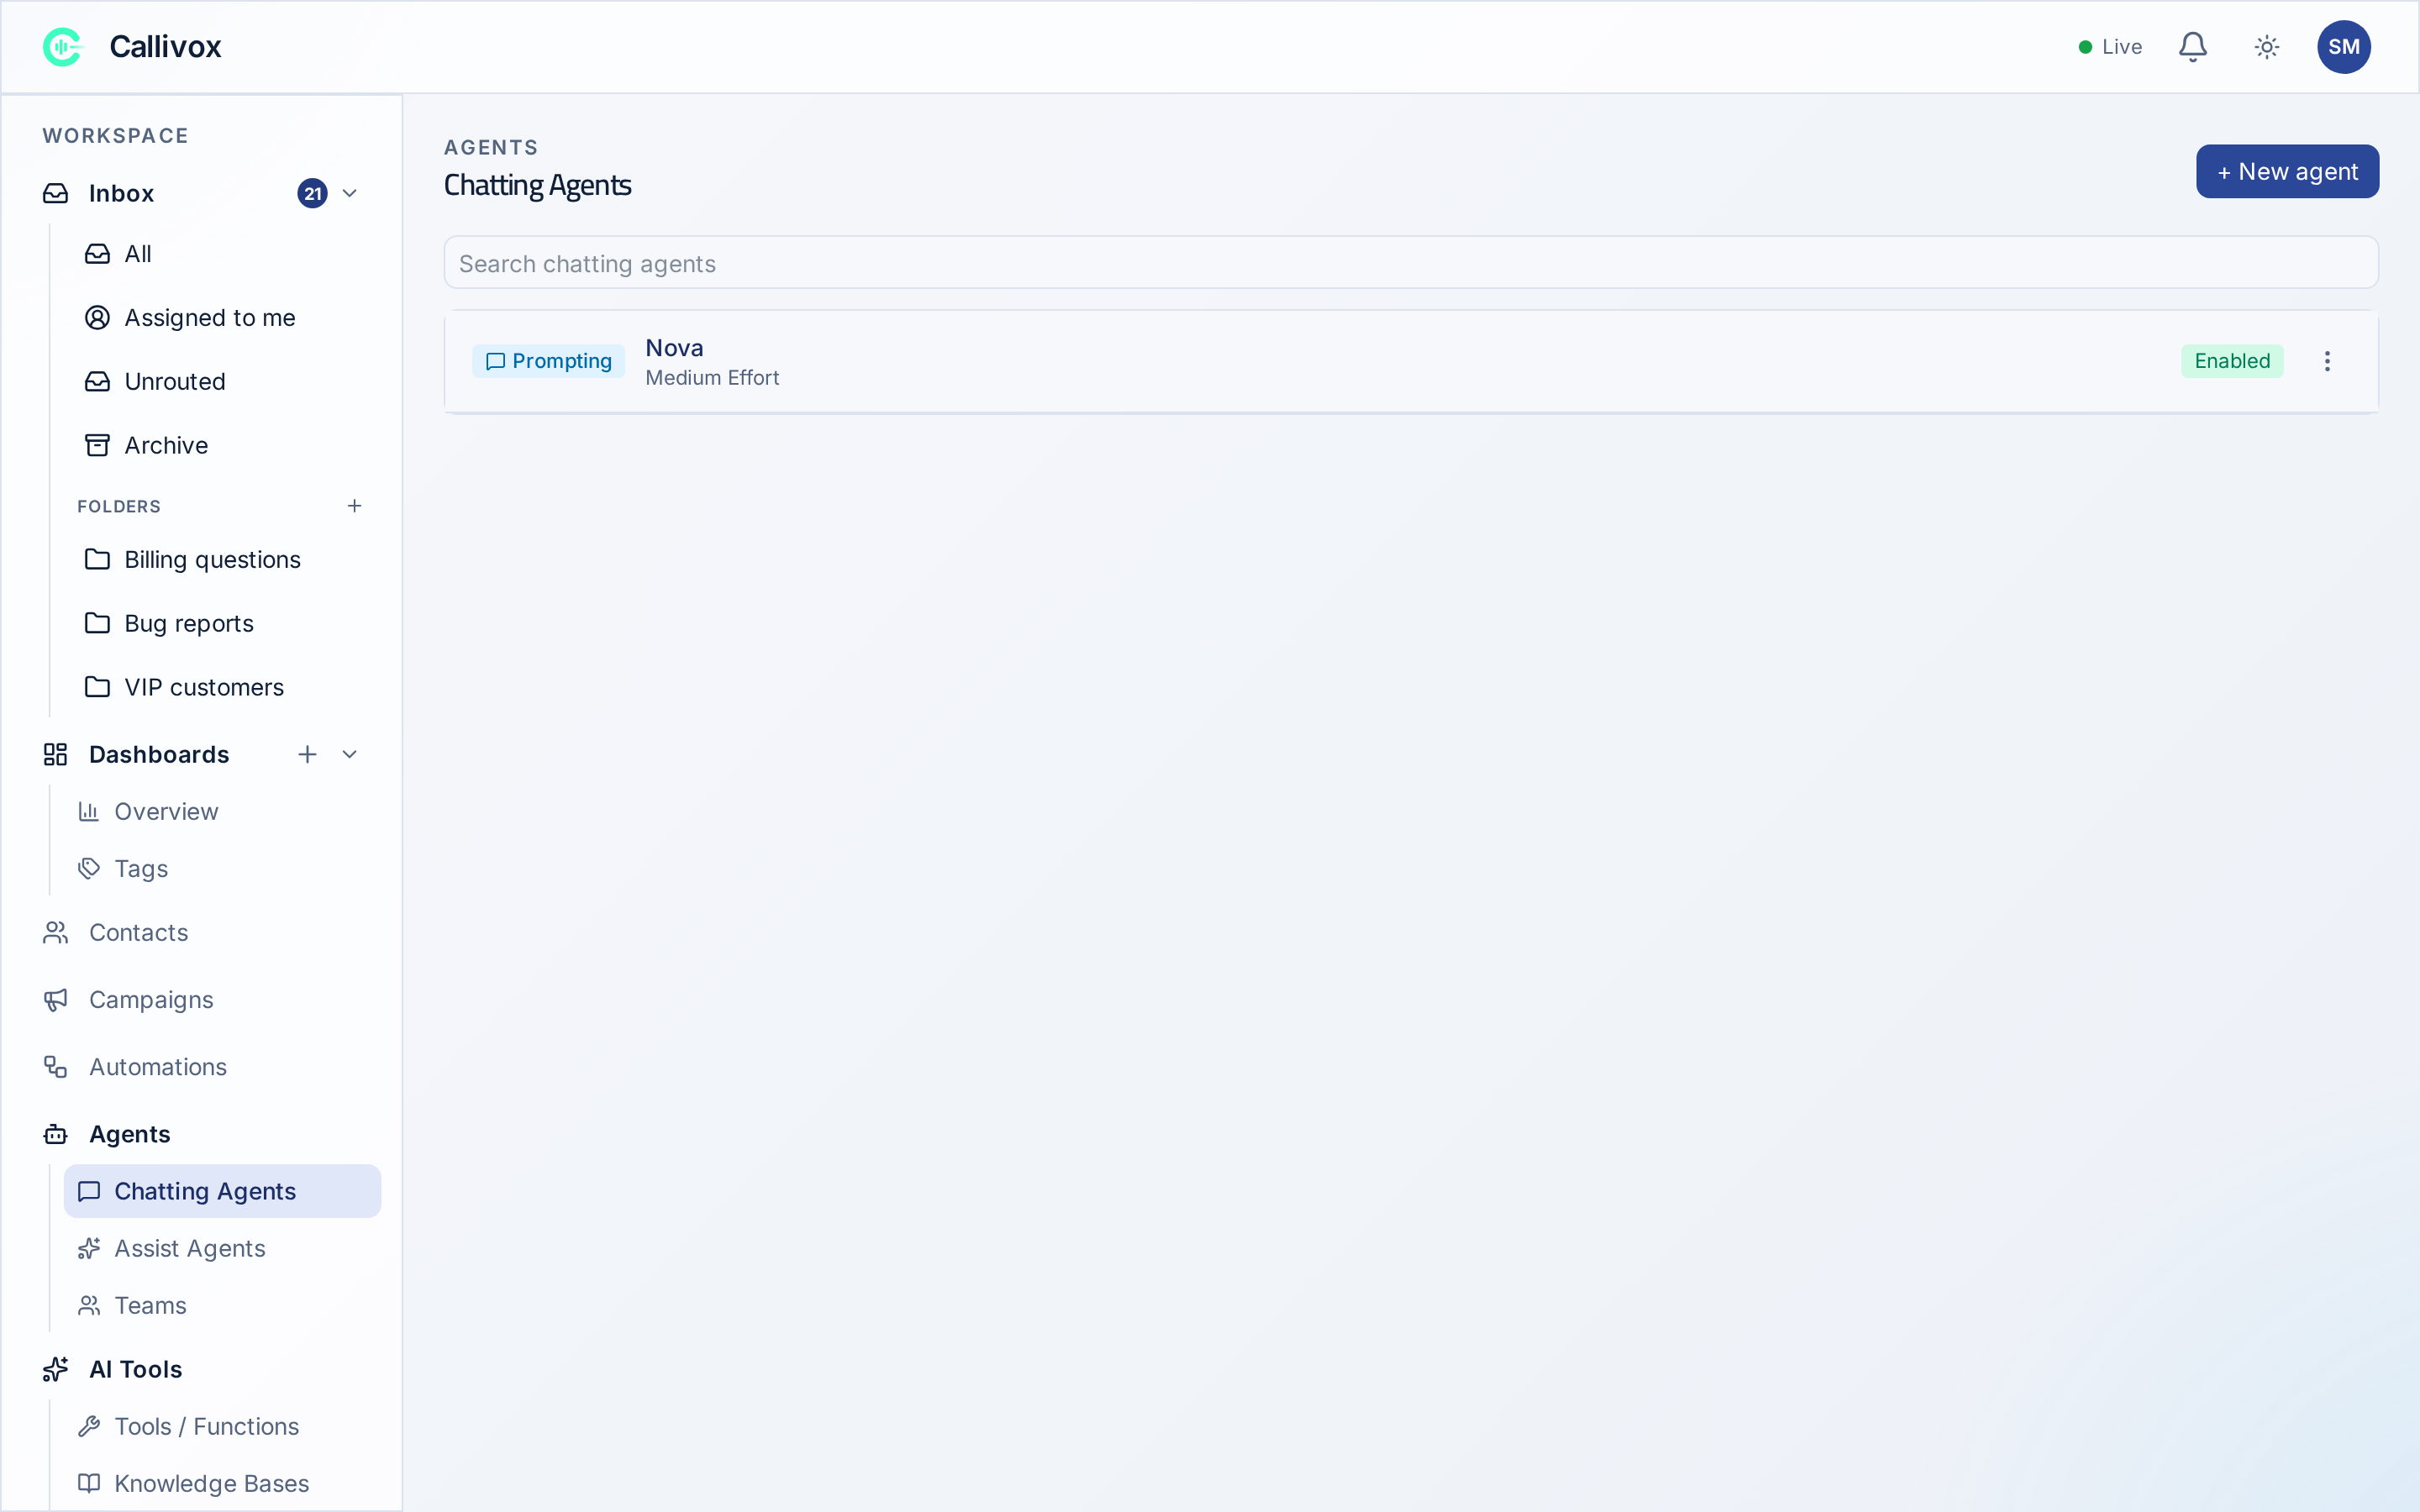2420x1512 pixels.
Task: Open the Overview dashboard
Action: pyautogui.click(x=222, y=811)
